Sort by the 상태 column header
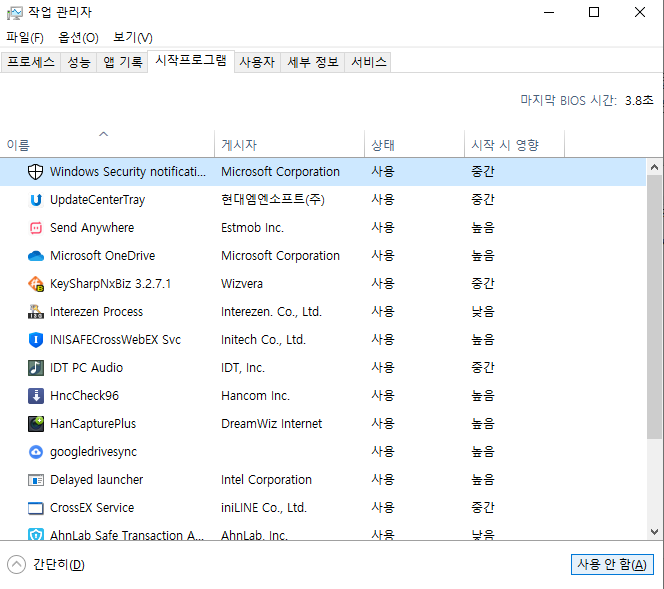 (414, 144)
